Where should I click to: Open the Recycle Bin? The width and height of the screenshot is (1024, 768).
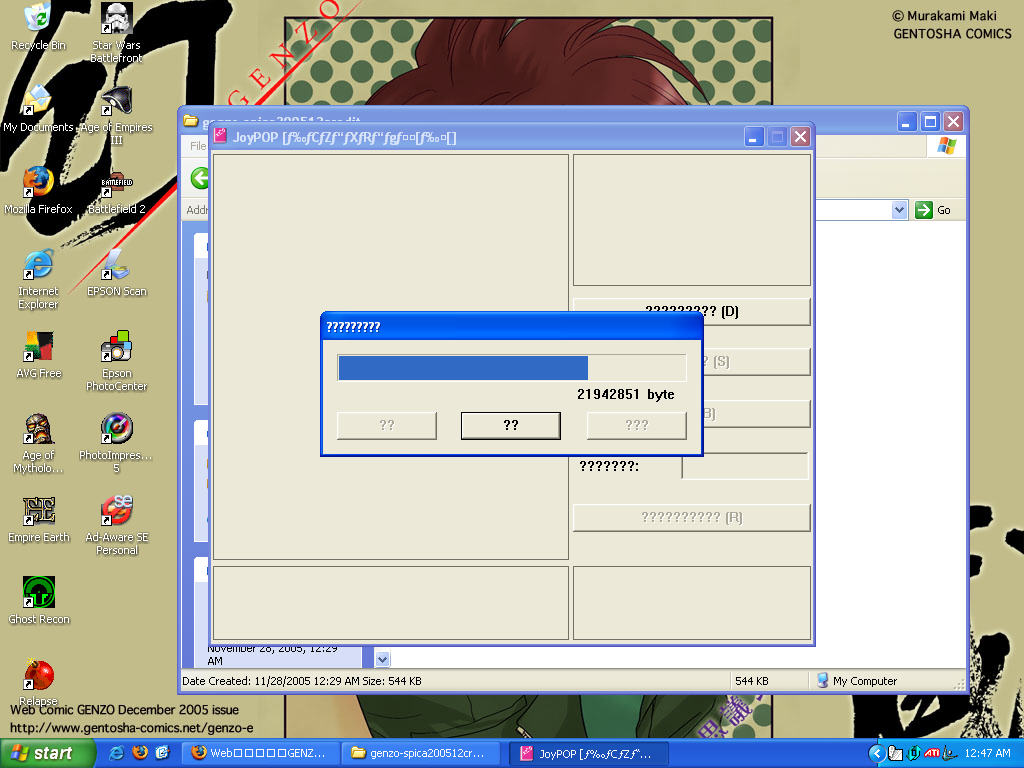point(38,20)
